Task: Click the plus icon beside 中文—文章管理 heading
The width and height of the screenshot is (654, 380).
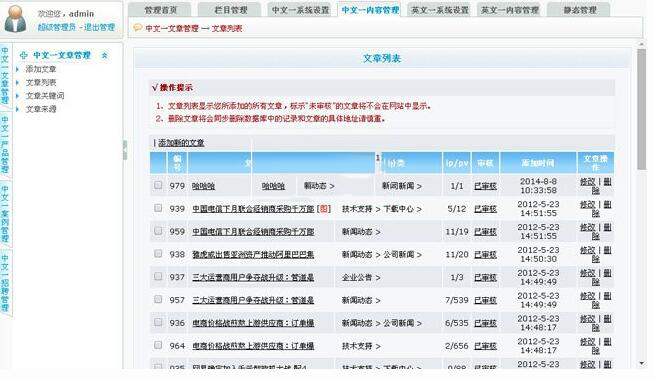Action: point(24,55)
